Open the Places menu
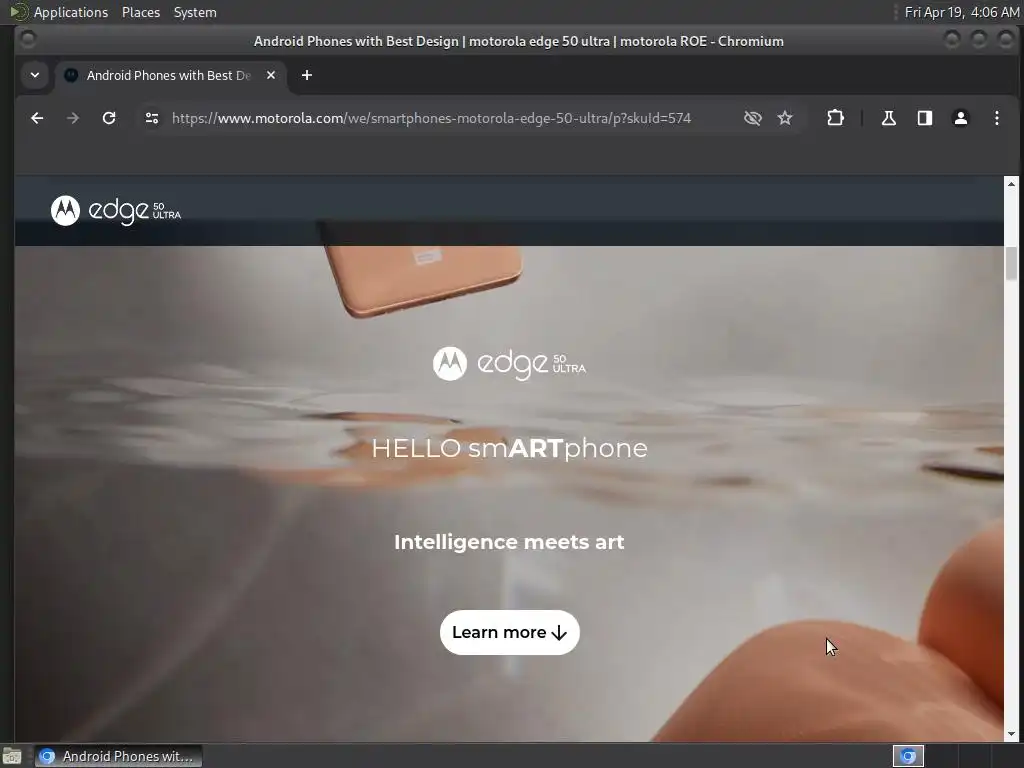Screen dimensions: 1024x768 [141, 12]
